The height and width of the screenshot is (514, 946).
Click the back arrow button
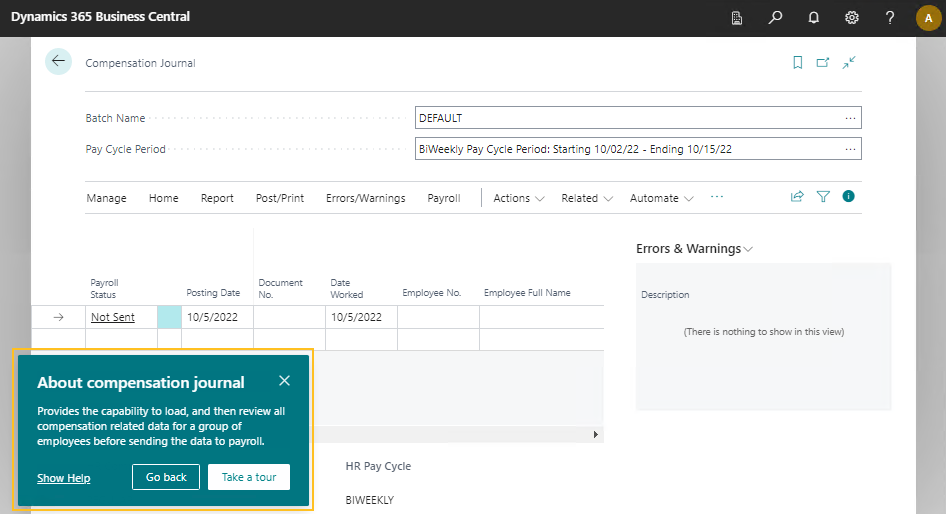pos(58,62)
